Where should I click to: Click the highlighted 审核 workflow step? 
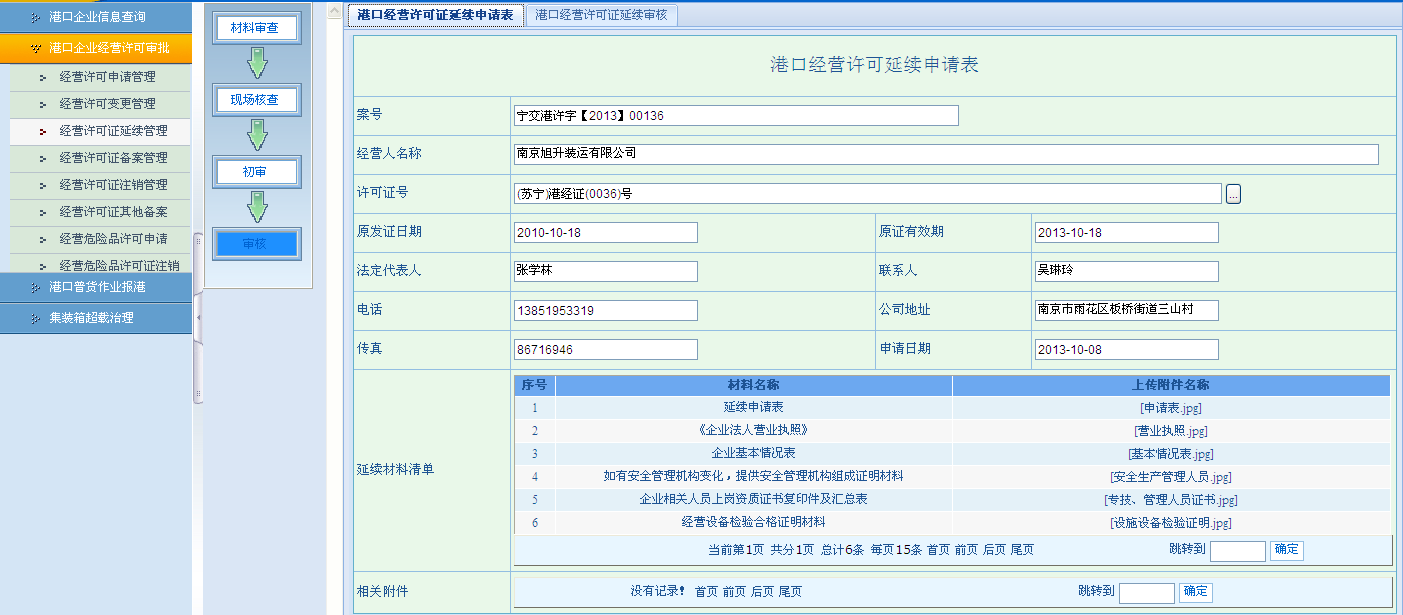point(256,243)
